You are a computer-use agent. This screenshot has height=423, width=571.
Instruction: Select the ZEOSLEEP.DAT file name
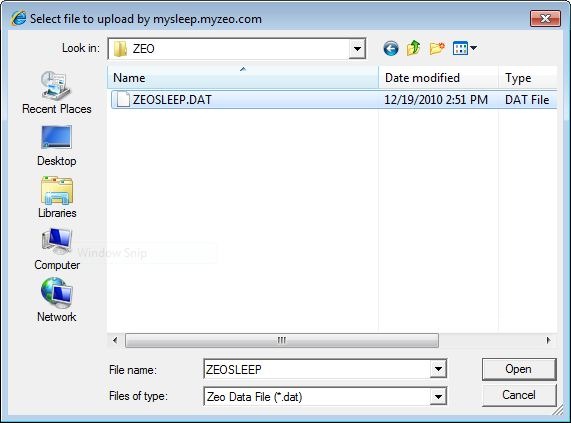[172, 99]
